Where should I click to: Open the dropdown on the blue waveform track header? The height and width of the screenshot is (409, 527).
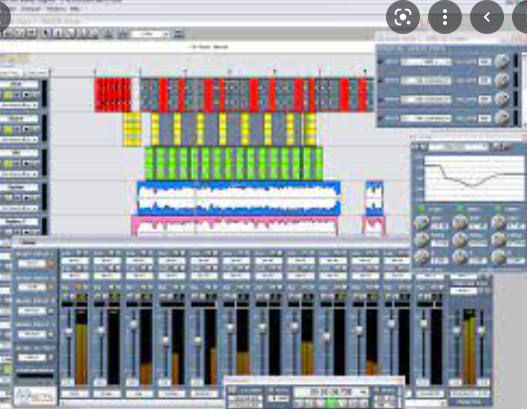click(19, 208)
